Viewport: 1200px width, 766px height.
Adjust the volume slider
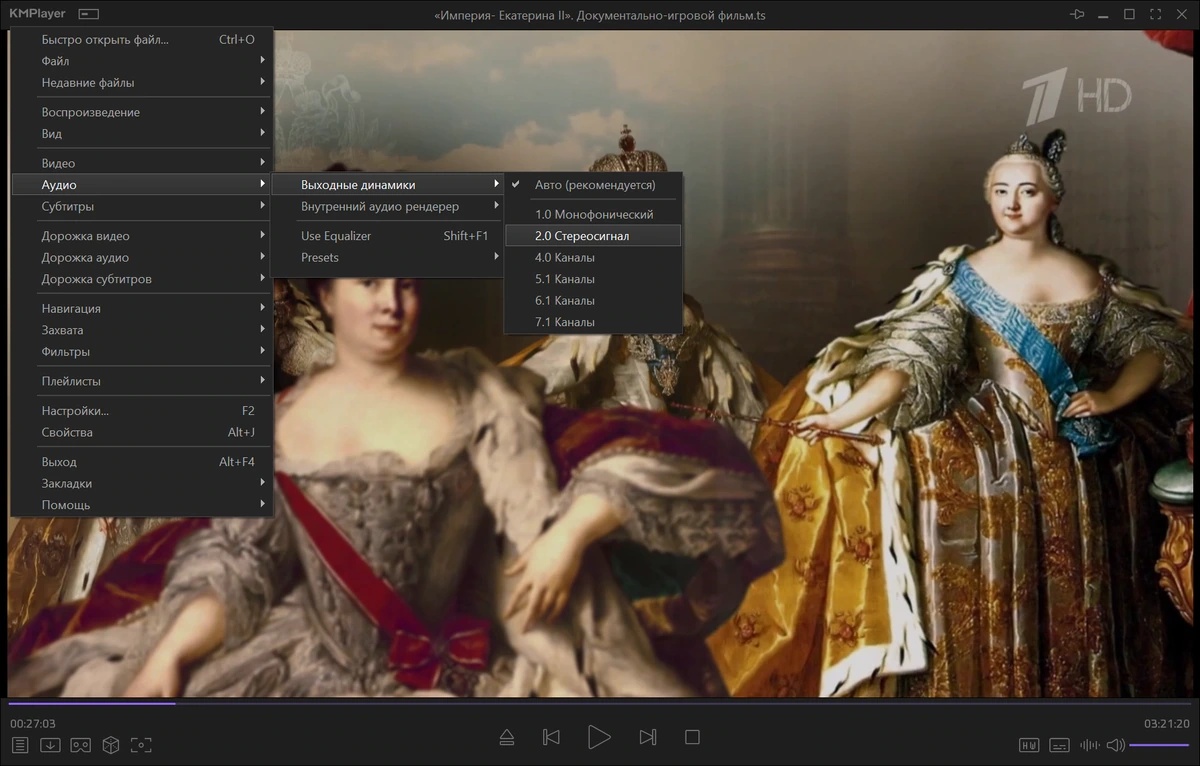(1159, 745)
